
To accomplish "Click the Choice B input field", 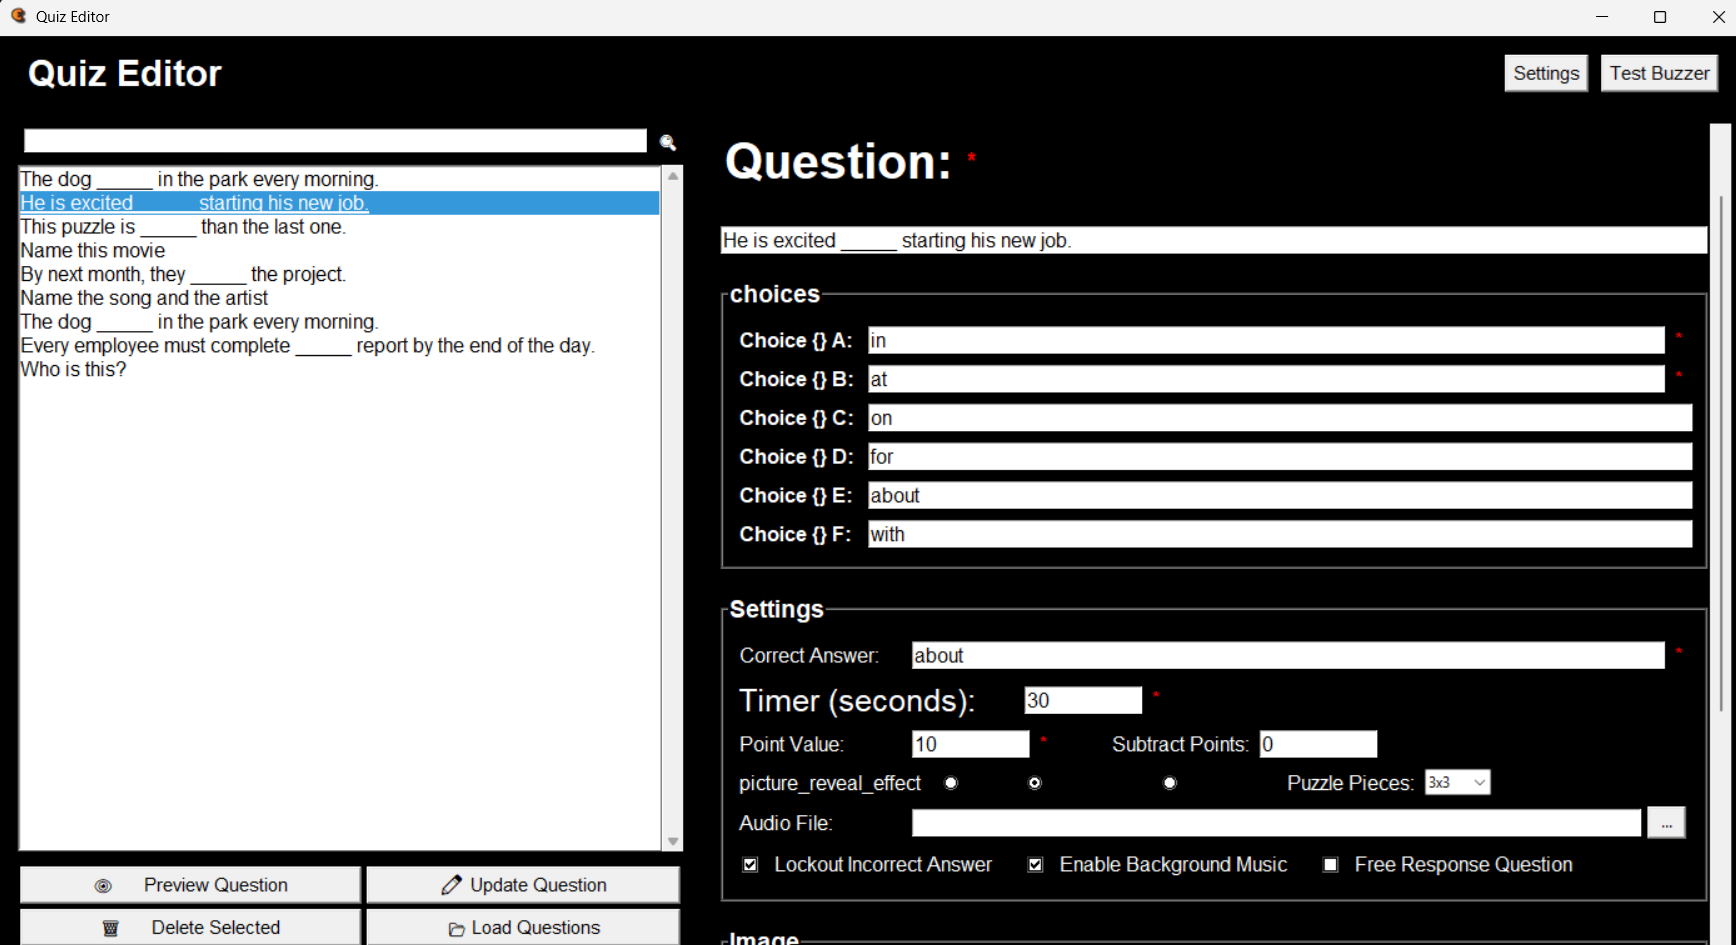I will tap(1266, 379).
